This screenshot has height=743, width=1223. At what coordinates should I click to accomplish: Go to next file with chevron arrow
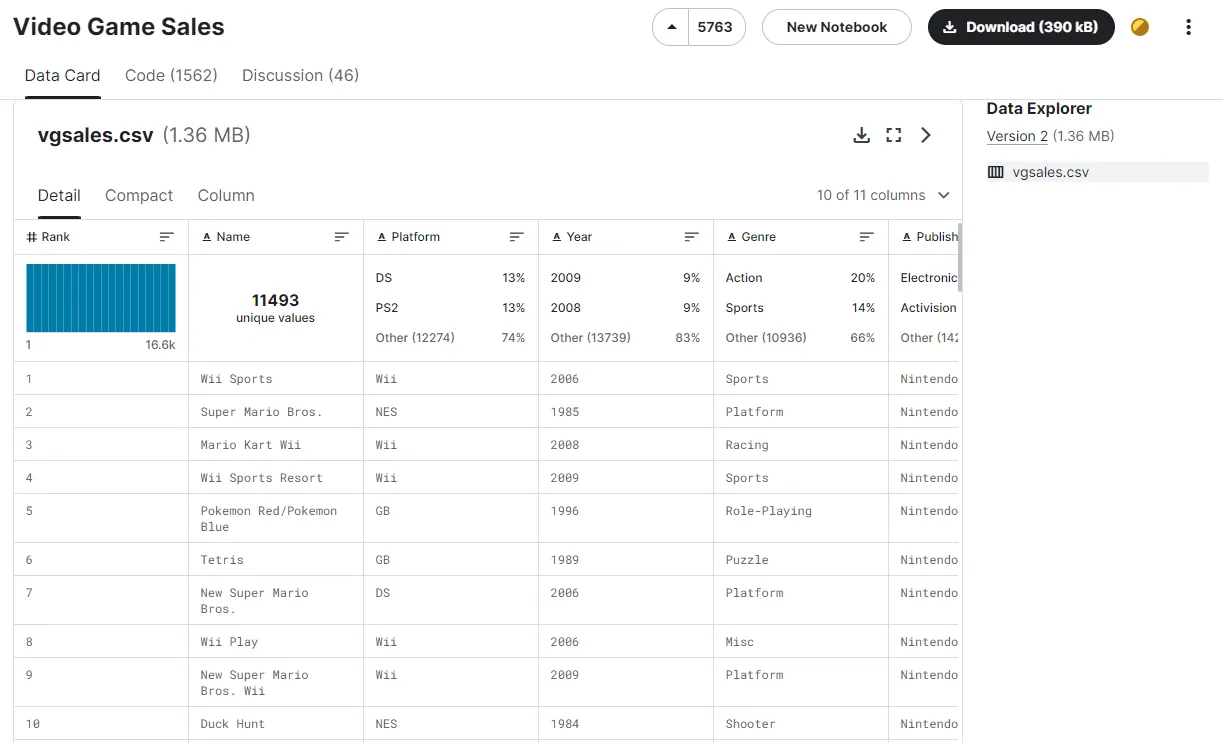(926, 135)
